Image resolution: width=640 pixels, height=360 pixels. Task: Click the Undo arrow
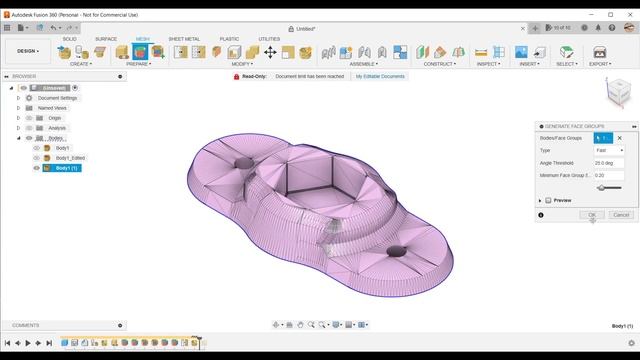pos(53,28)
